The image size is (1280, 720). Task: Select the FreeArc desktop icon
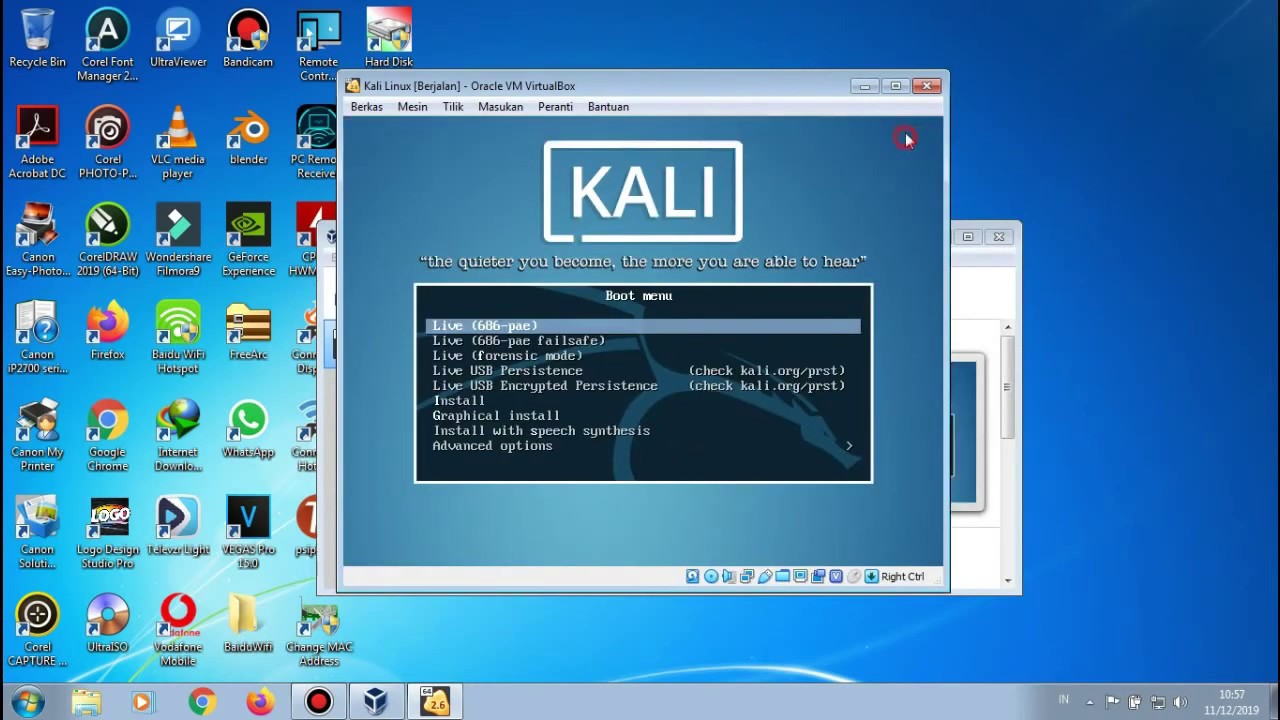[x=248, y=330]
